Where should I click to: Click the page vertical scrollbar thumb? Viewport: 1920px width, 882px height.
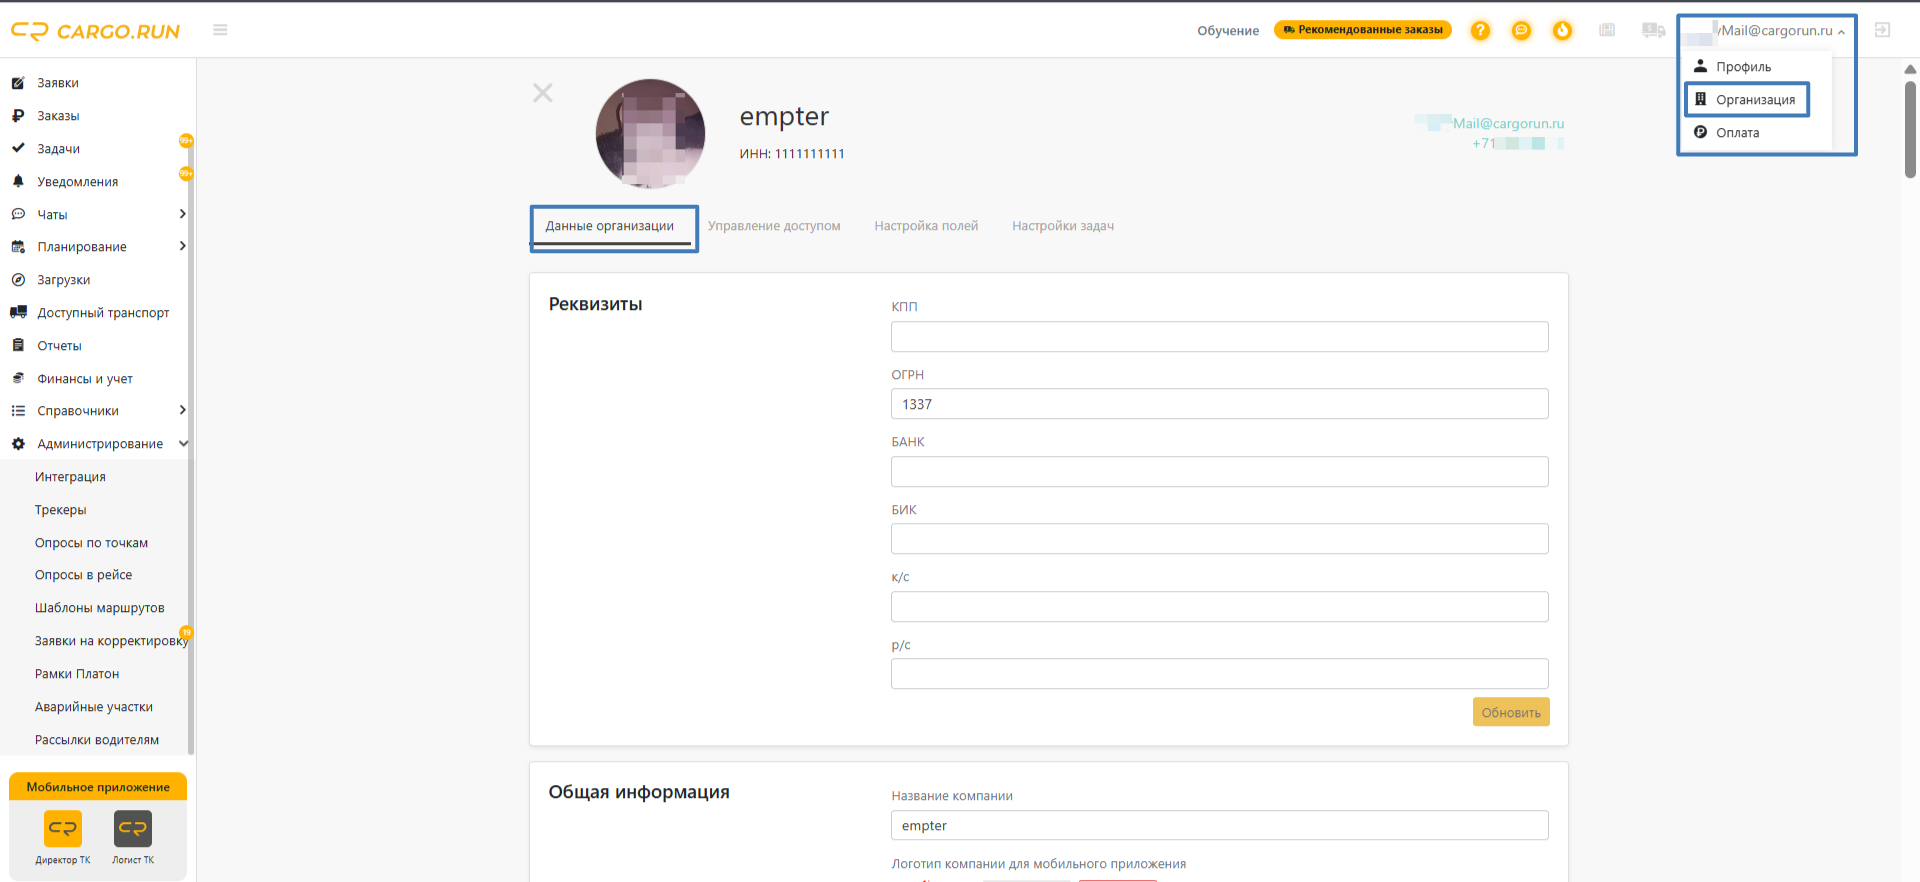coord(1910,129)
